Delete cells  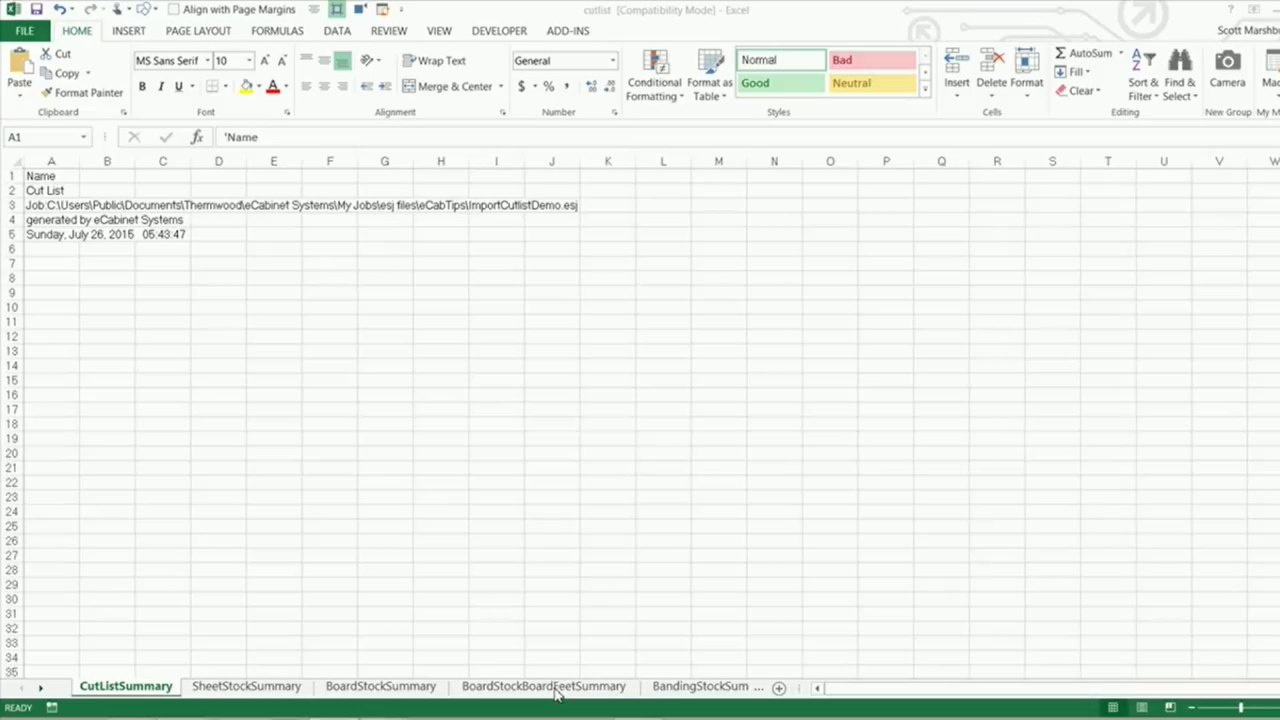click(x=992, y=73)
